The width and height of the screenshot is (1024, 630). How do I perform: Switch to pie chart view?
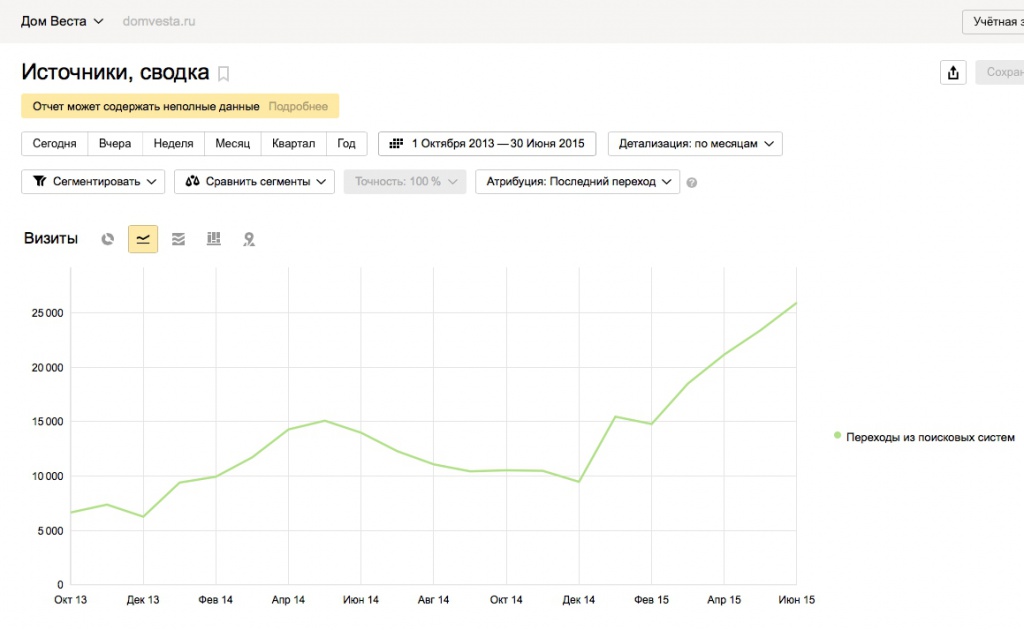[108, 239]
